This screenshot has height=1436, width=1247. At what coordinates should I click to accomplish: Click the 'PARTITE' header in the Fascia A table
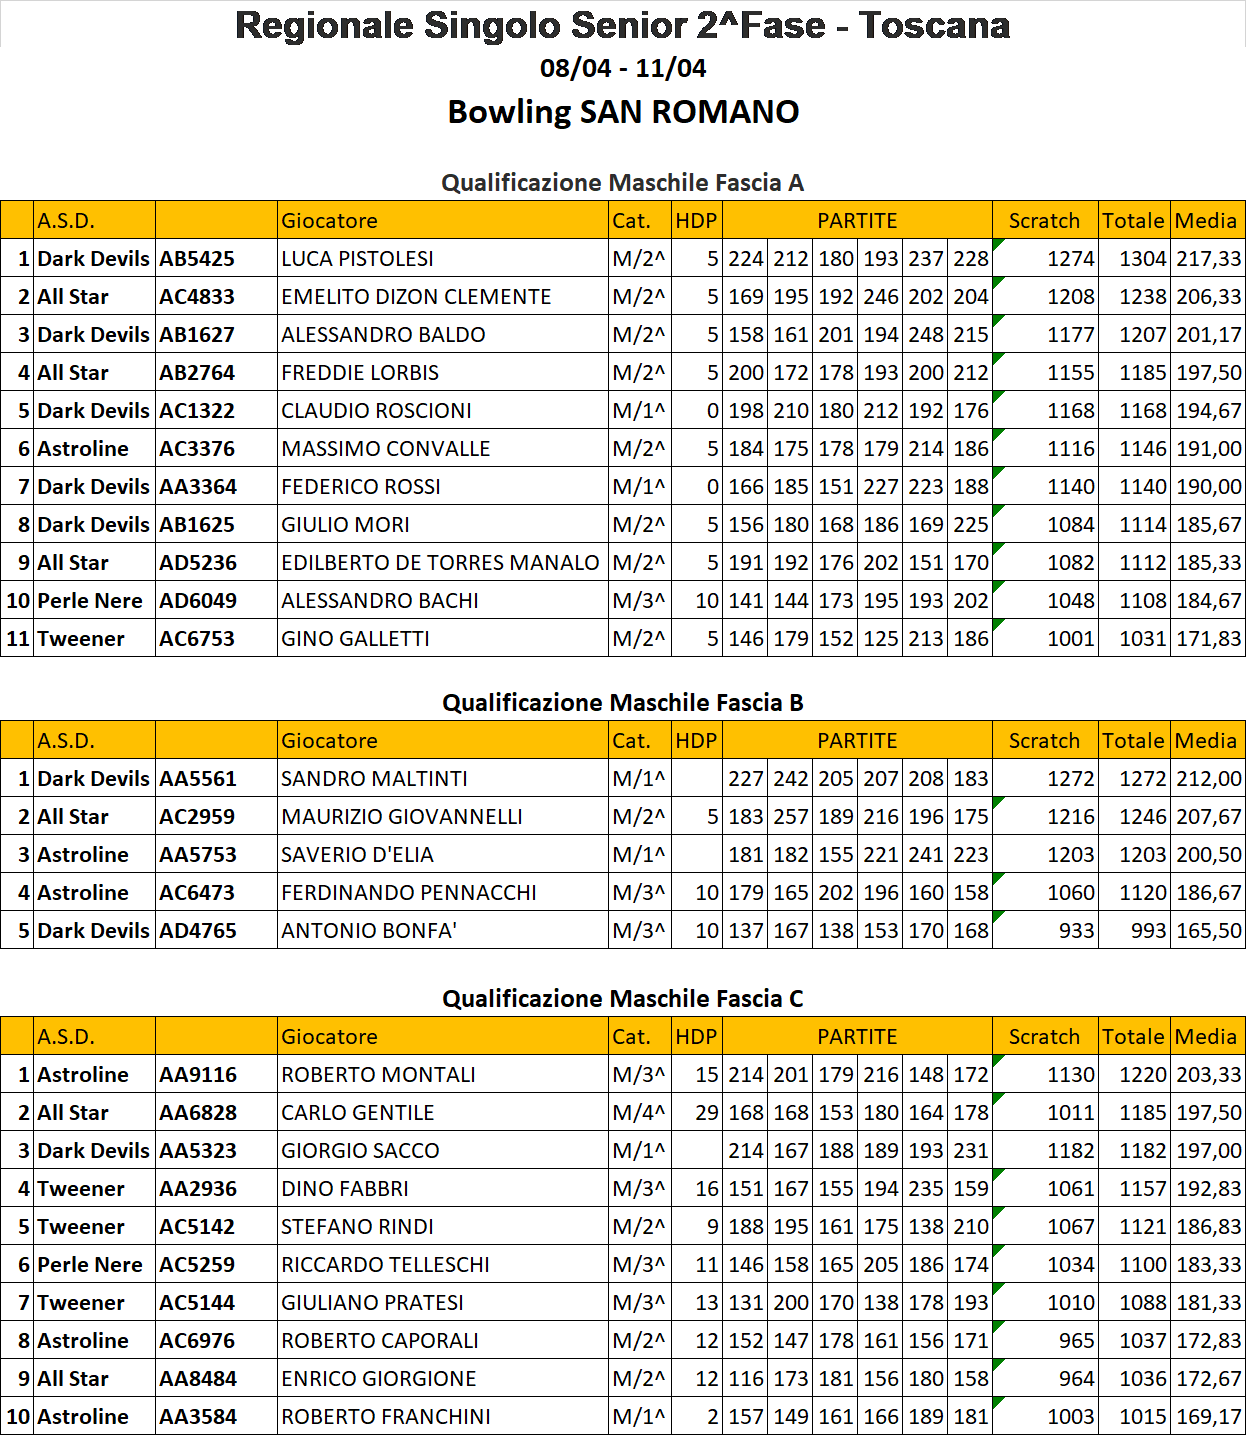point(857,221)
